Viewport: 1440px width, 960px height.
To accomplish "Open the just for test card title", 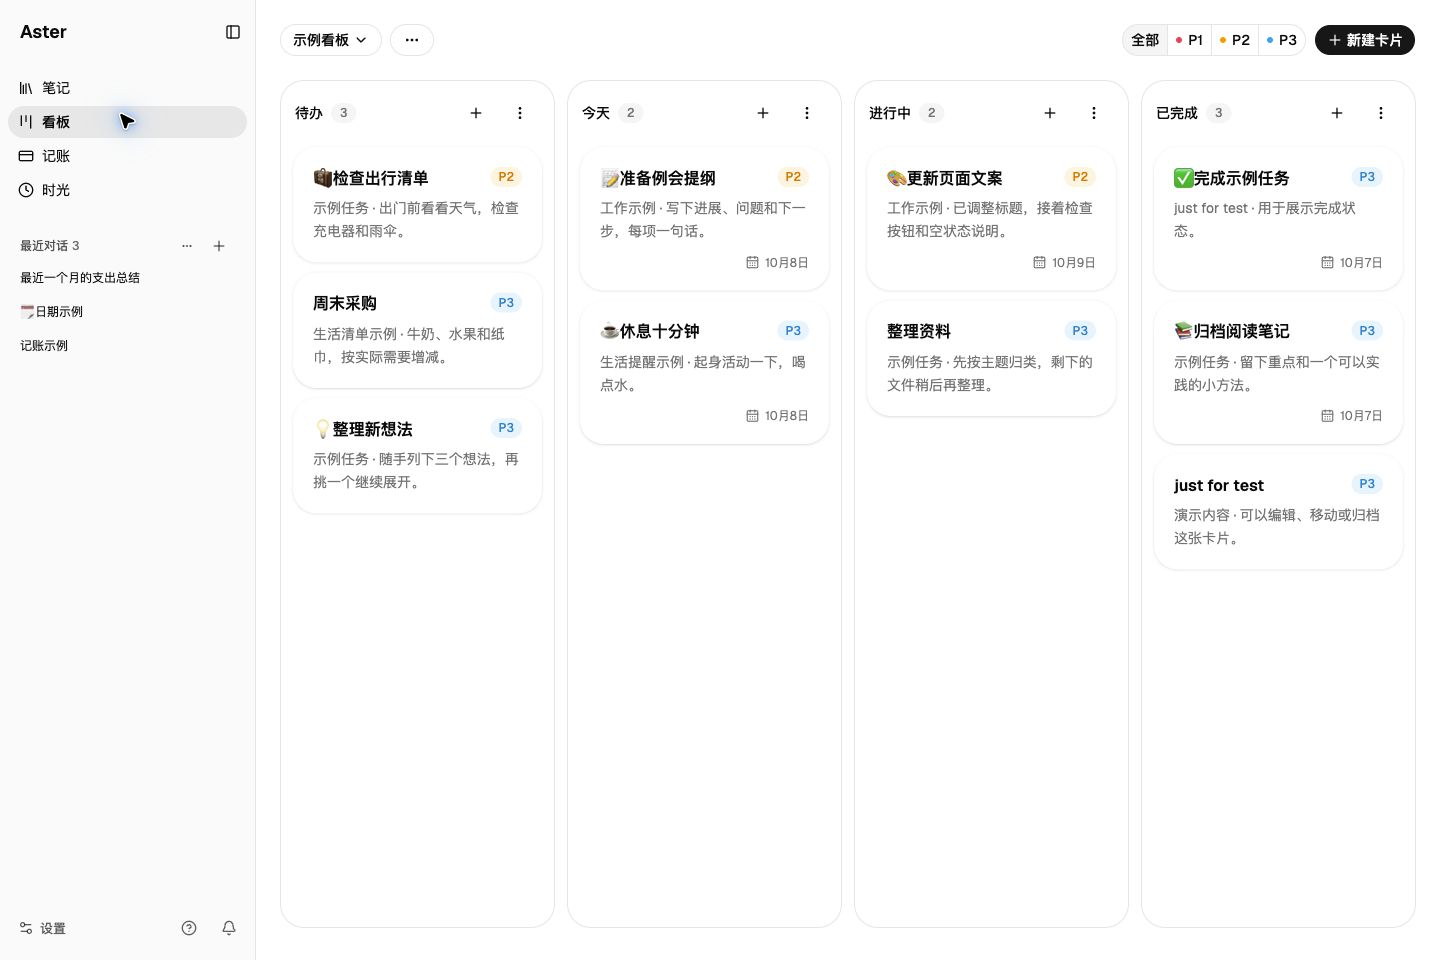I will pos(1218,485).
